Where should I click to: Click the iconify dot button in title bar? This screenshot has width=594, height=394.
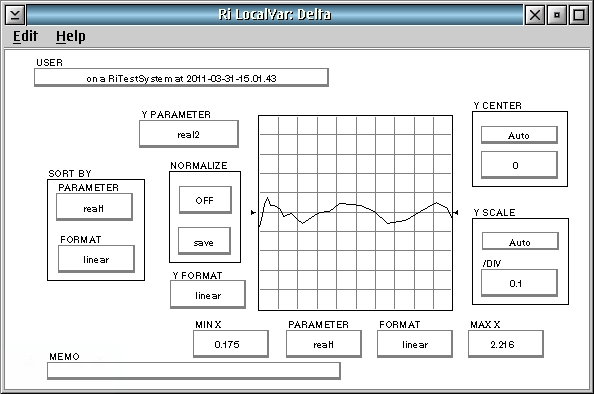(557, 15)
